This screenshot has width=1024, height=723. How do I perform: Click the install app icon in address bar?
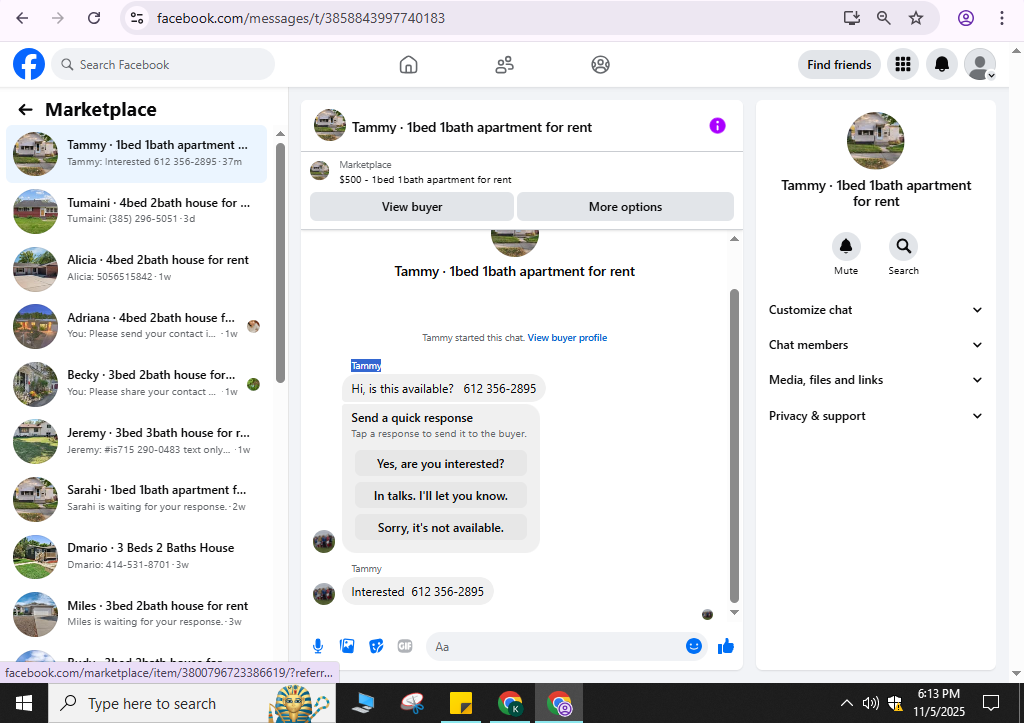tap(852, 18)
